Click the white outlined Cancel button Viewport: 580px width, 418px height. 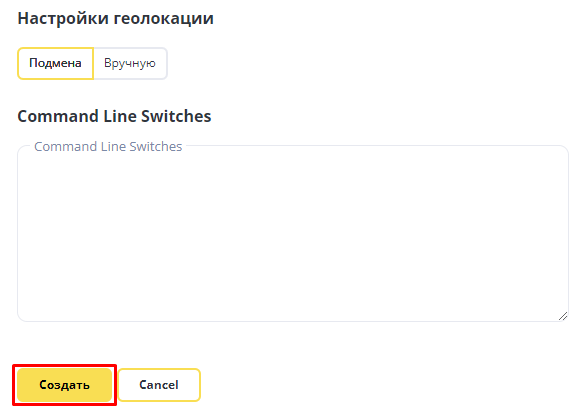point(159,385)
